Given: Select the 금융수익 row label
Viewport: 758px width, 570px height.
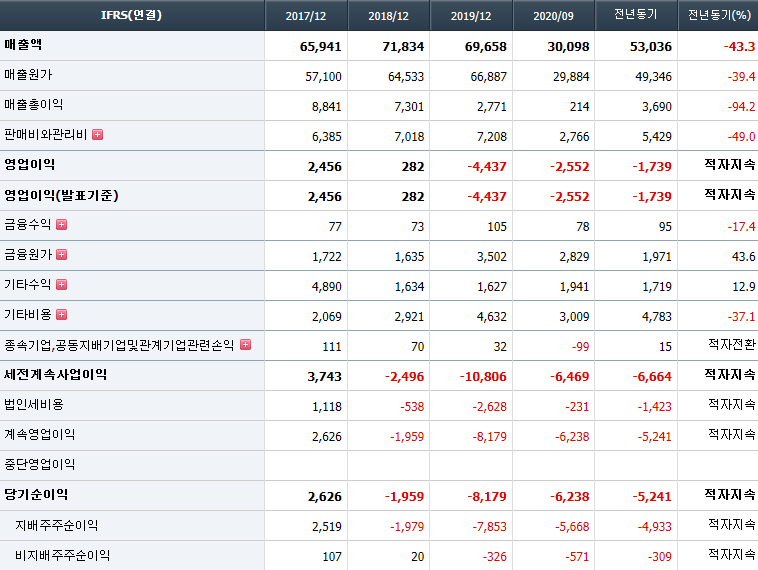Looking at the screenshot, I should (x=28, y=224).
